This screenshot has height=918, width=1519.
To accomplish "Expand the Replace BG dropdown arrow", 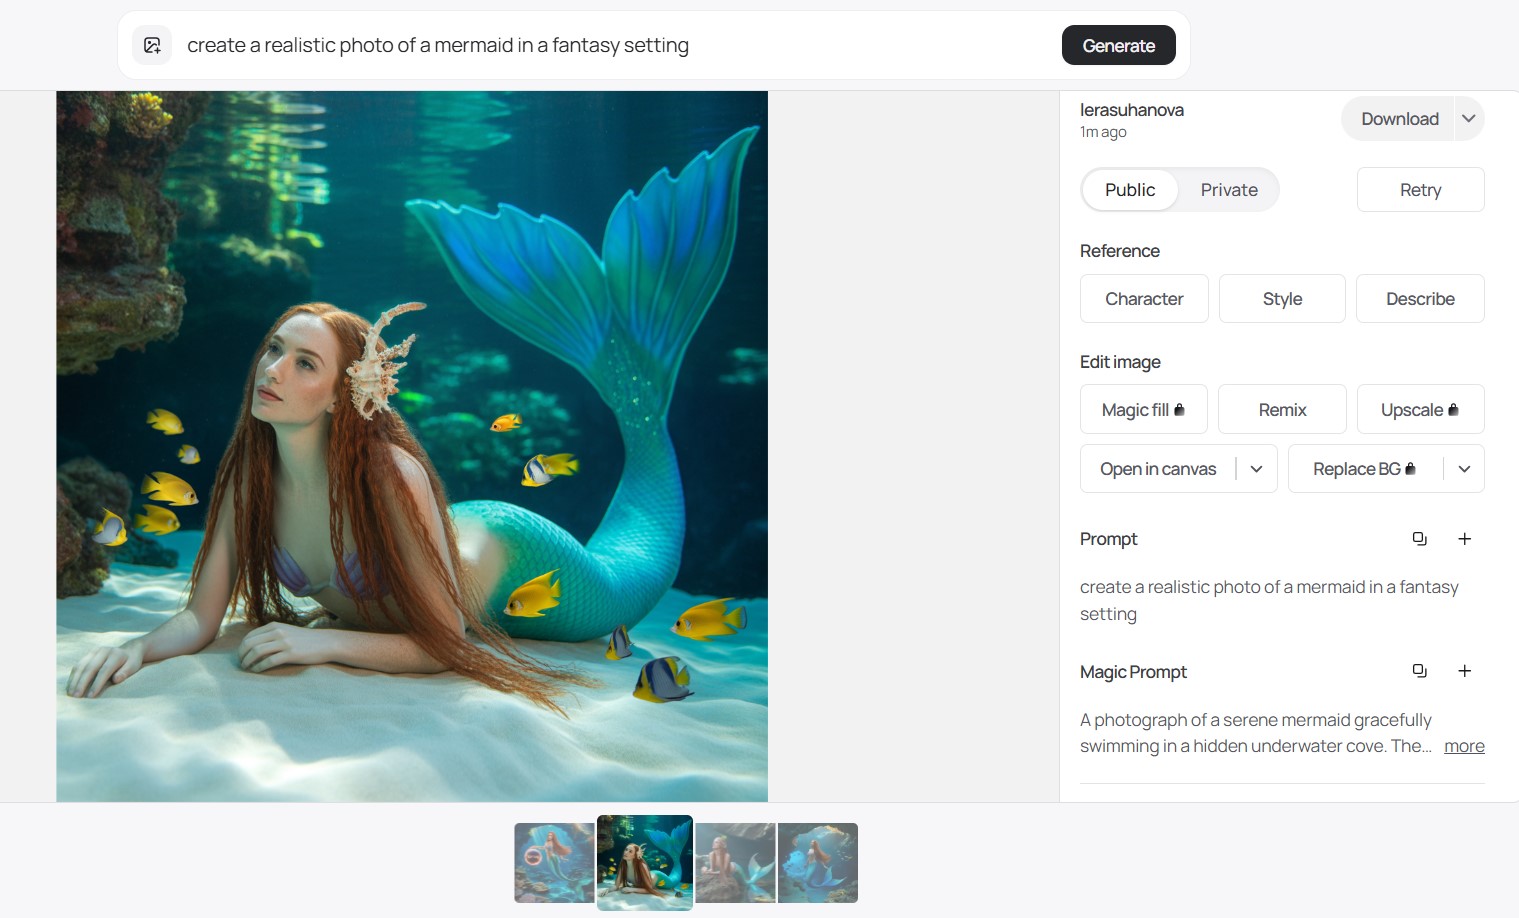I will point(1464,469).
